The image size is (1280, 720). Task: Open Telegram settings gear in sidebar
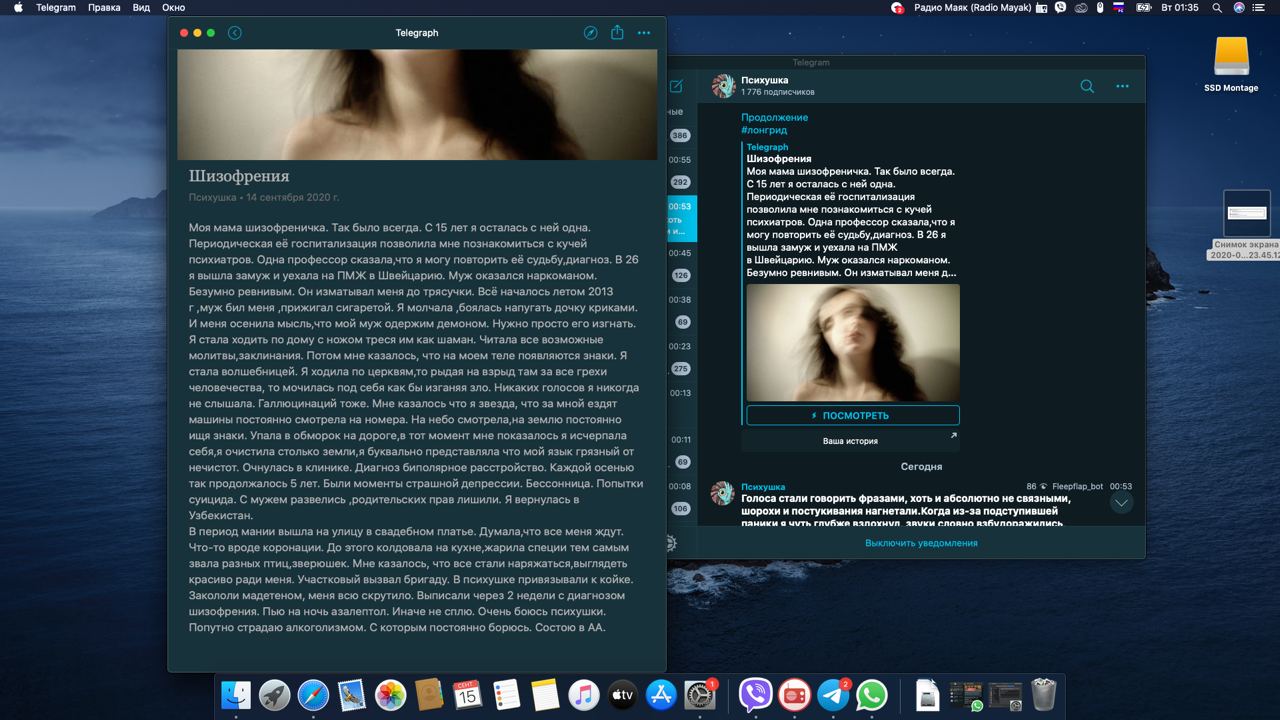(671, 543)
